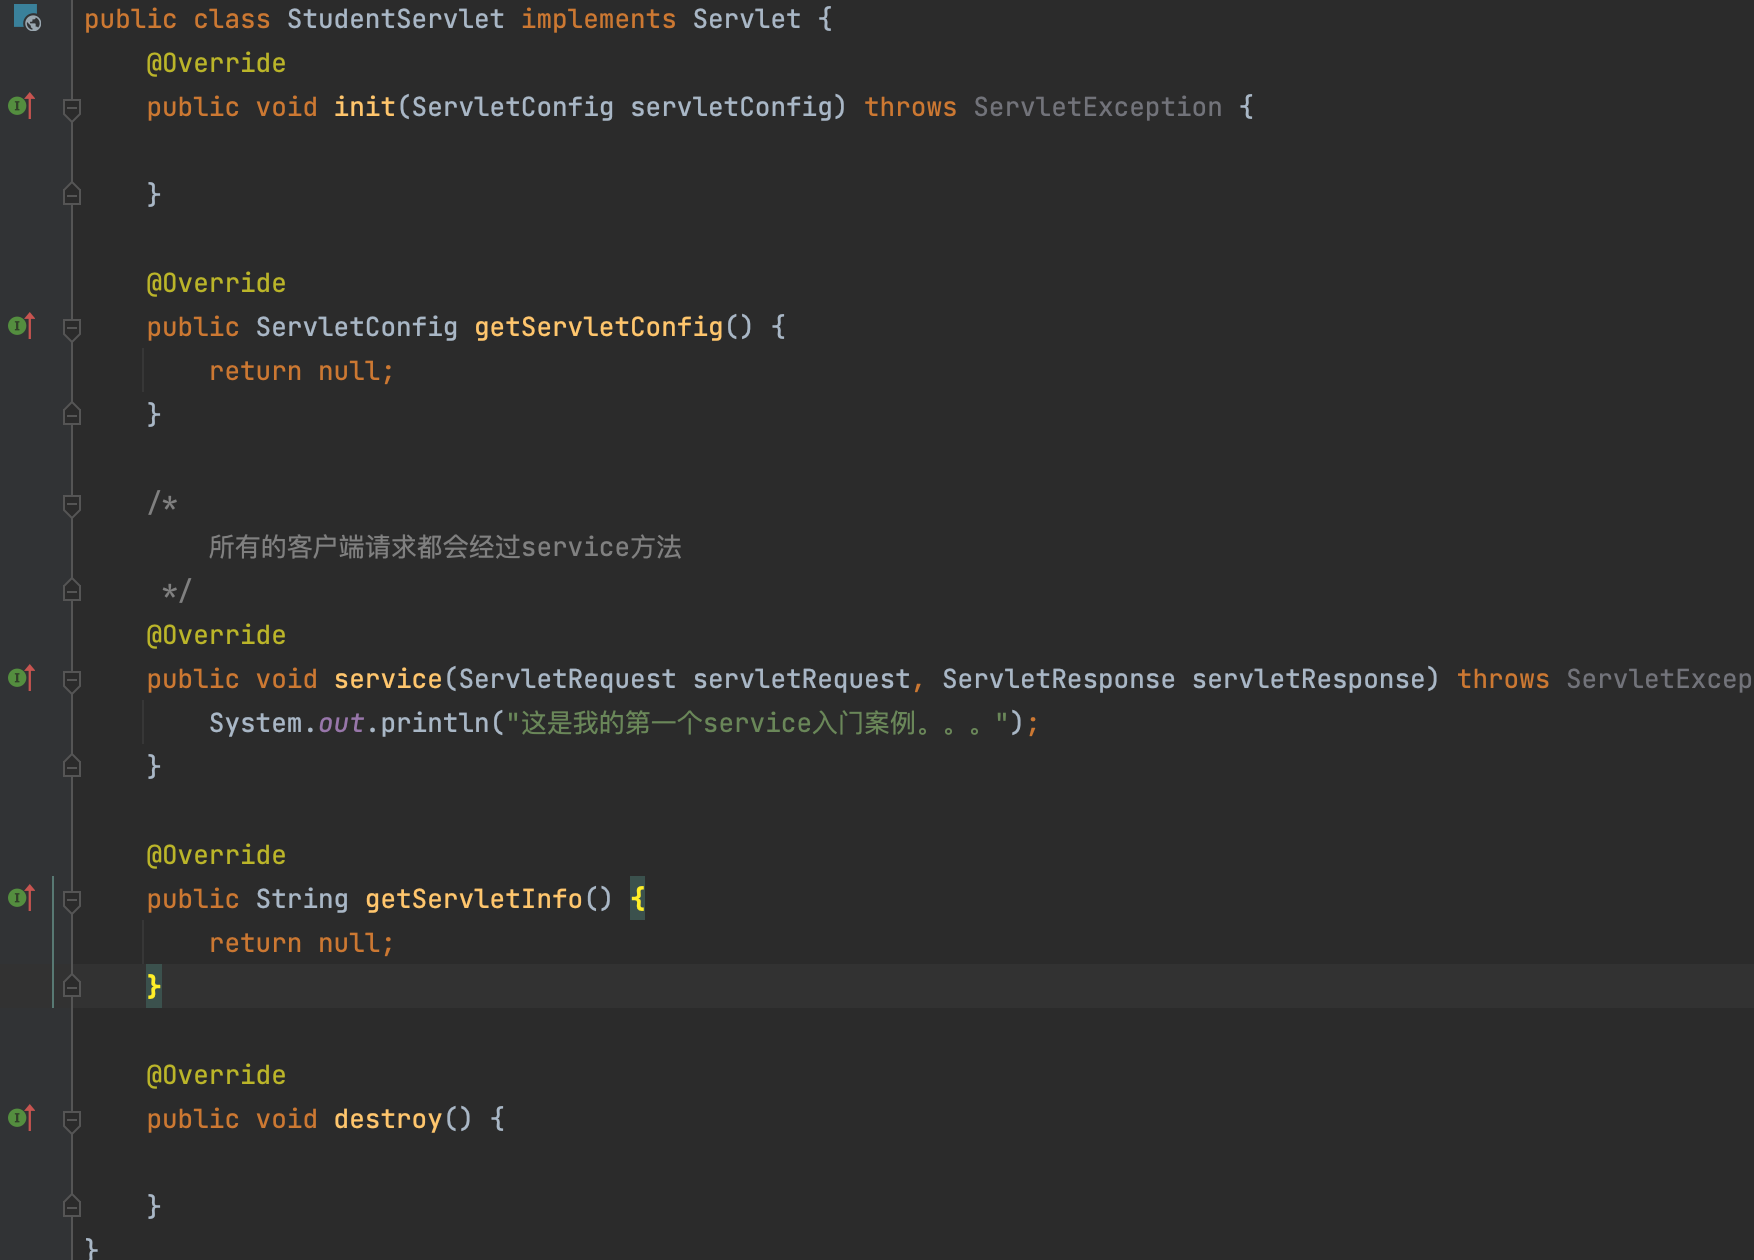This screenshot has height=1260, width=1754.
Task: Click the getServletInfo method name
Action: (474, 899)
